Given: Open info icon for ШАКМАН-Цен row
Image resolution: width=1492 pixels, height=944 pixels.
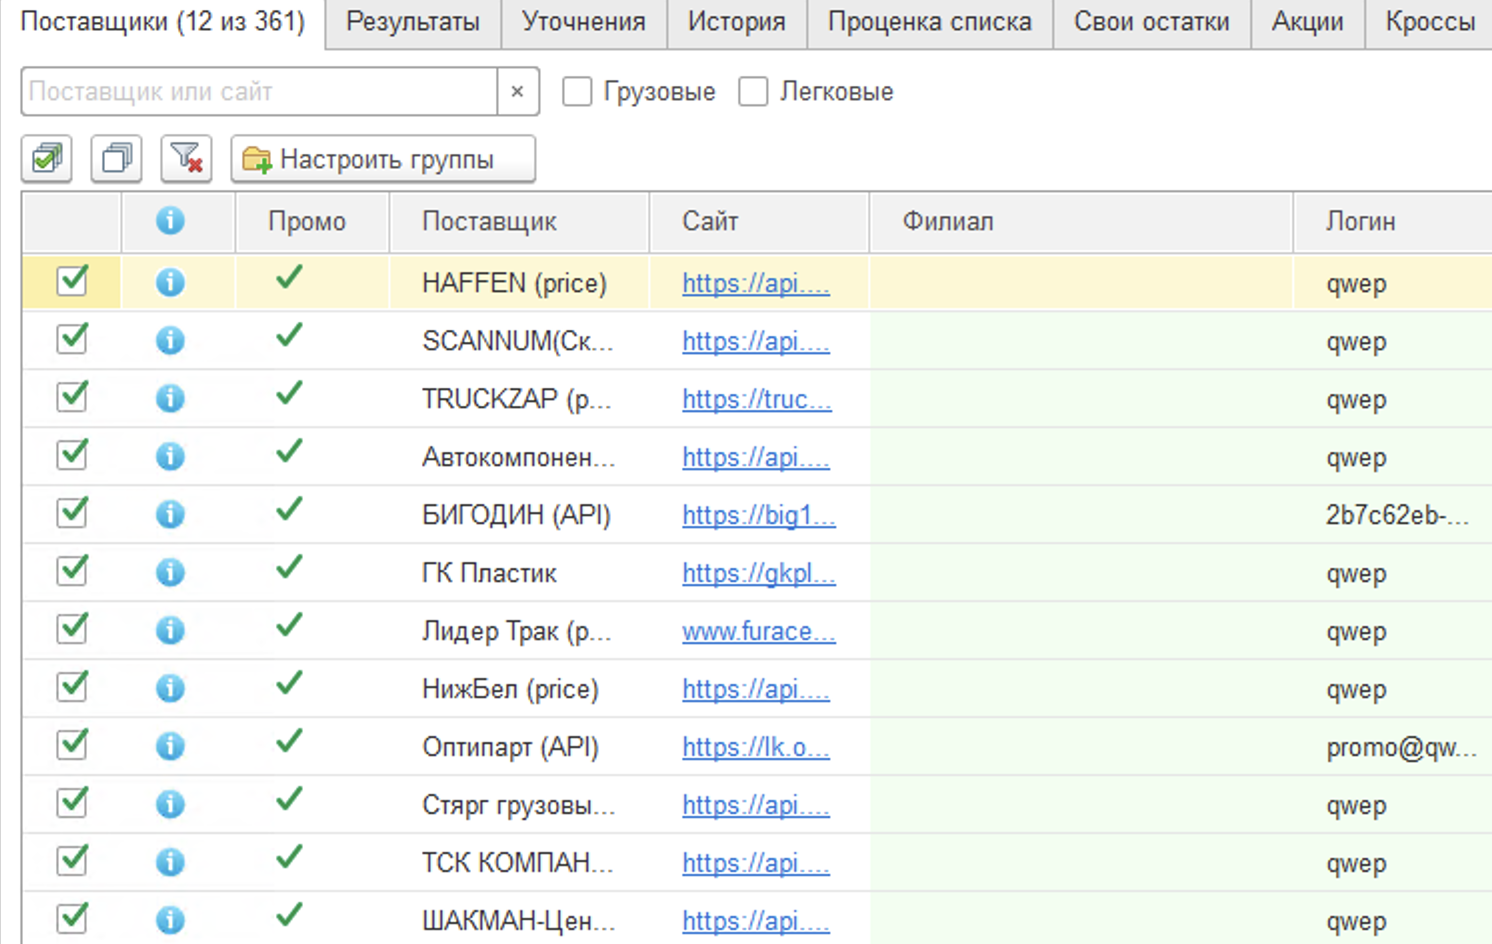Looking at the screenshot, I should coord(170,921).
